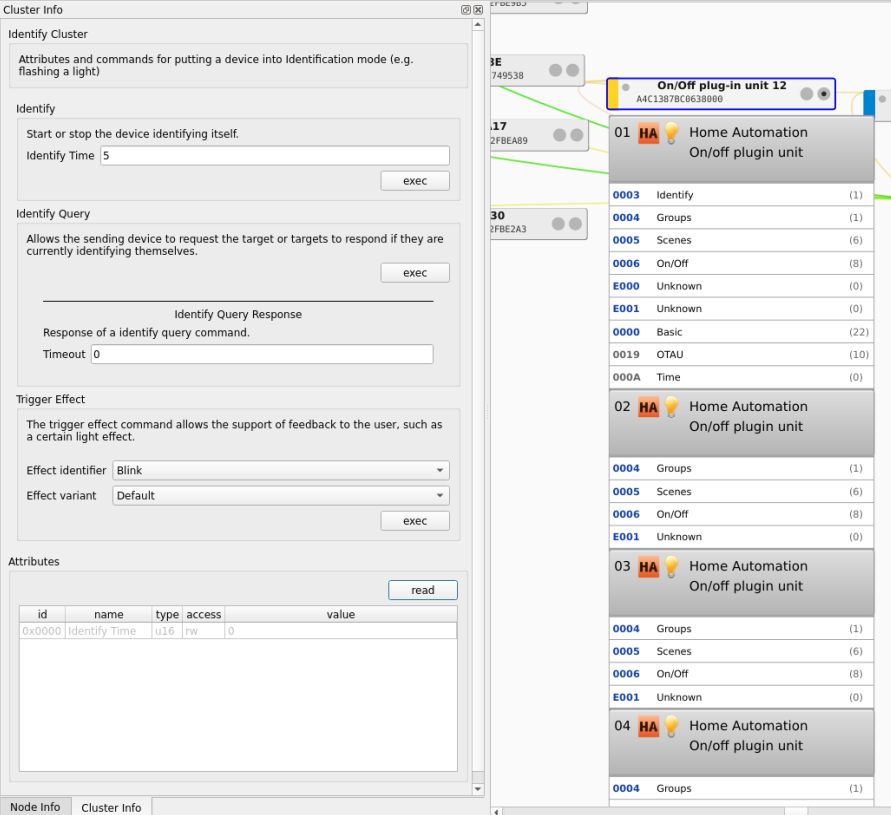
Task: Select Groups cluster in endpoint 02
Action: (x=741, y=468)
